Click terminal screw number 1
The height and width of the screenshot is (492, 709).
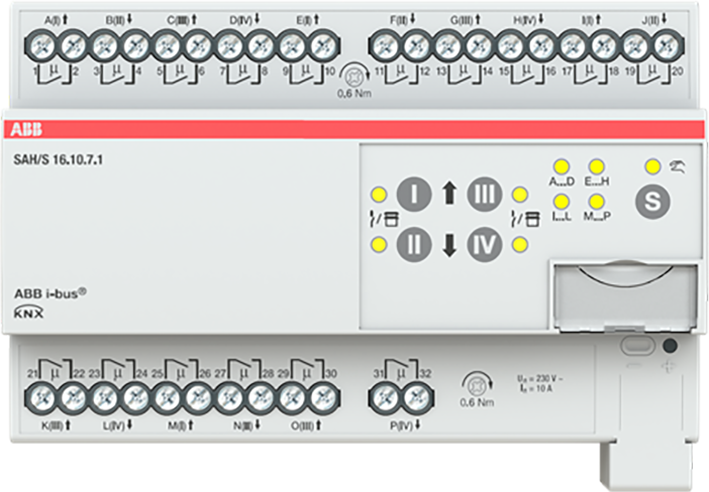[42, 46]
